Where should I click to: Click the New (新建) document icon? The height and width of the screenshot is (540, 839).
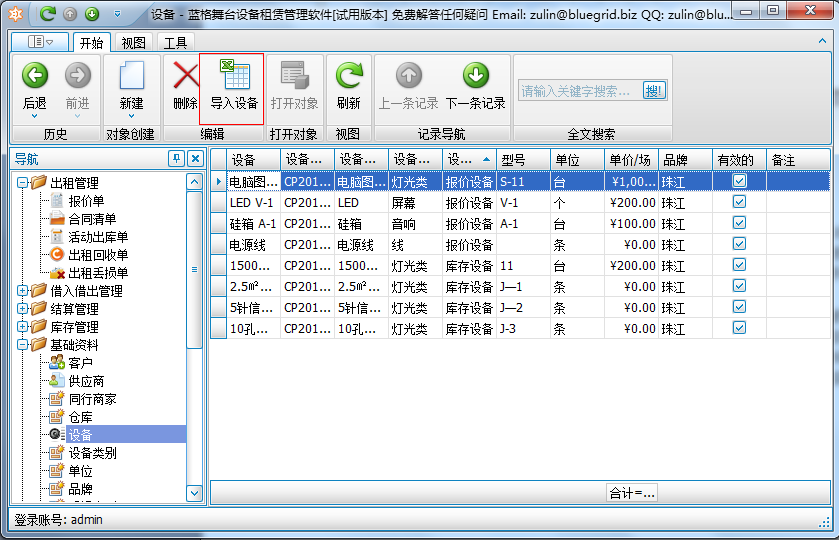[131, 76]
